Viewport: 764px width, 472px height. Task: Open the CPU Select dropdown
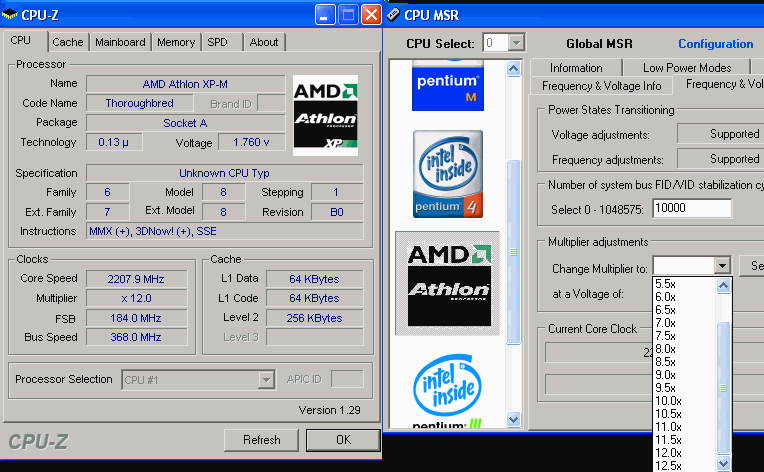point(516,43)
